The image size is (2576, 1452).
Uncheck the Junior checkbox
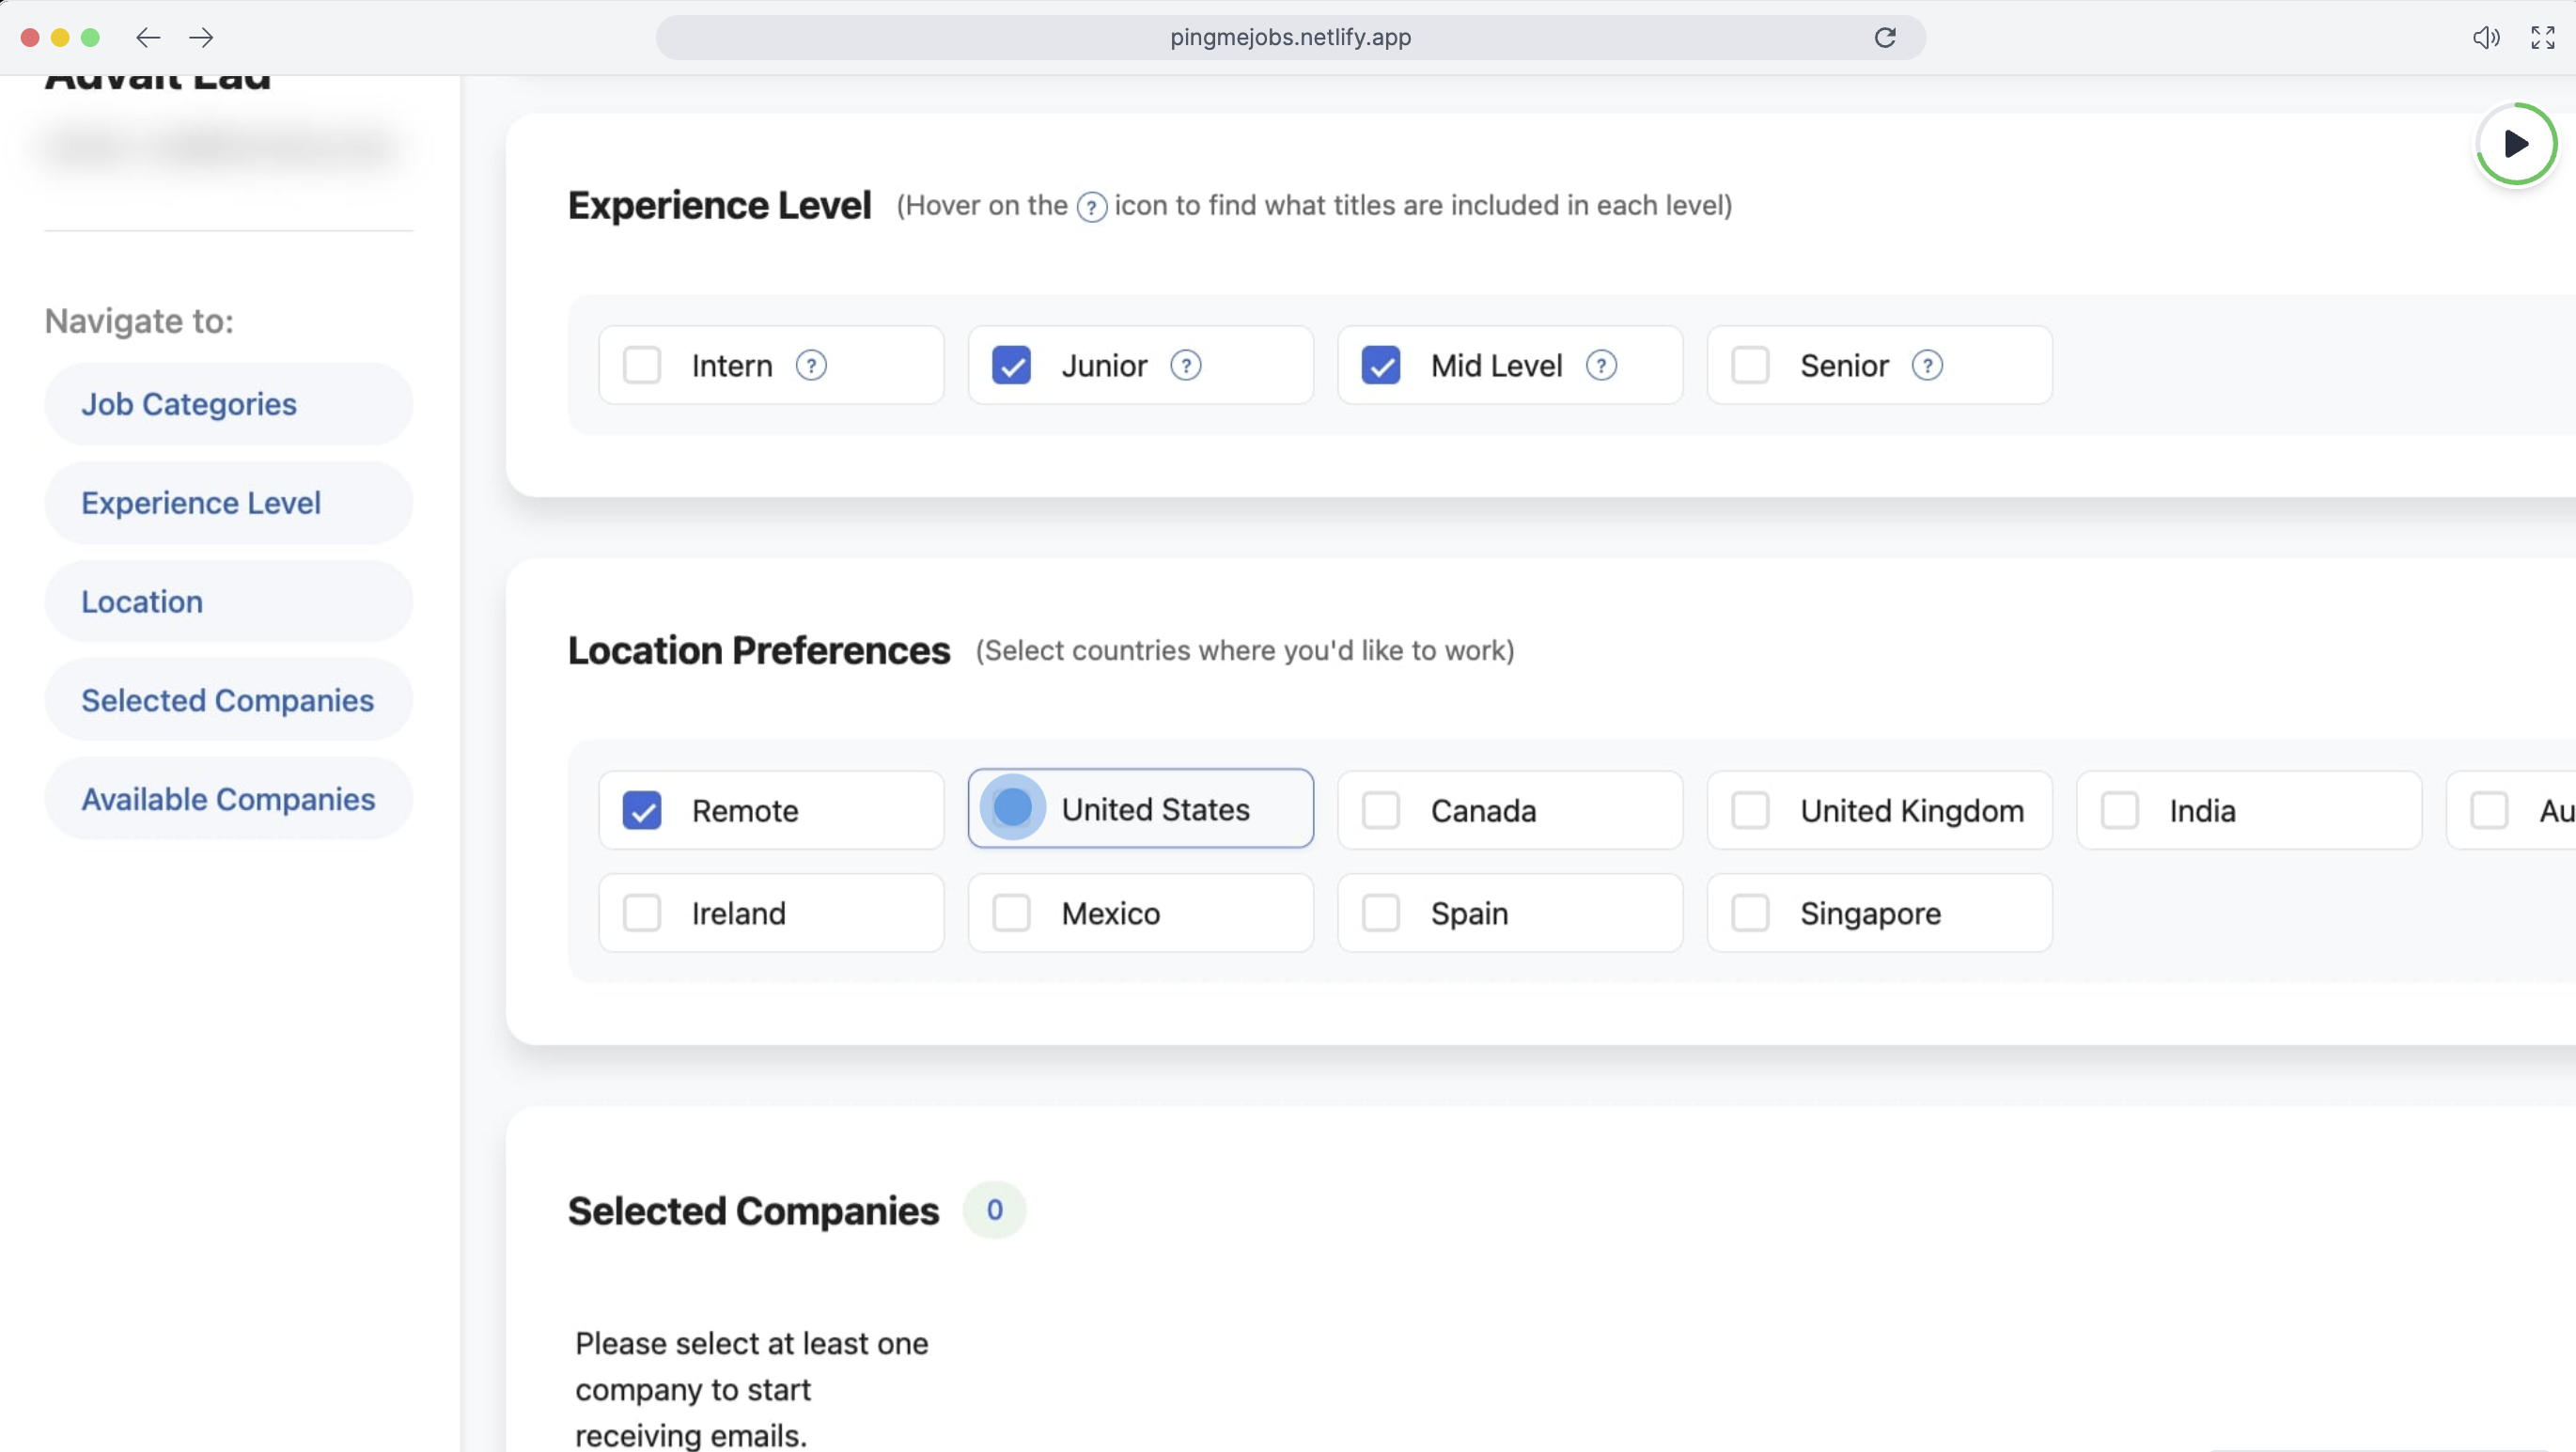coord(1011,366)
